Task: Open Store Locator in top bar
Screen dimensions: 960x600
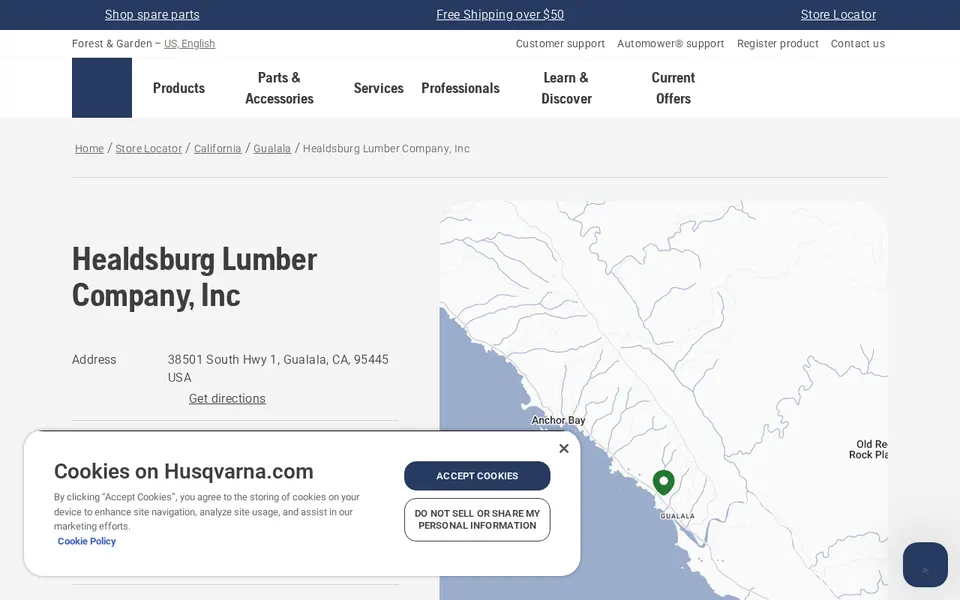Action: [838, 15]
